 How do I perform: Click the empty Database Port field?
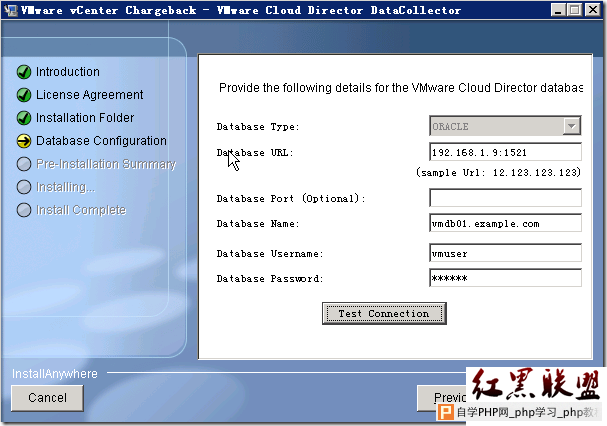coord(505,198)
